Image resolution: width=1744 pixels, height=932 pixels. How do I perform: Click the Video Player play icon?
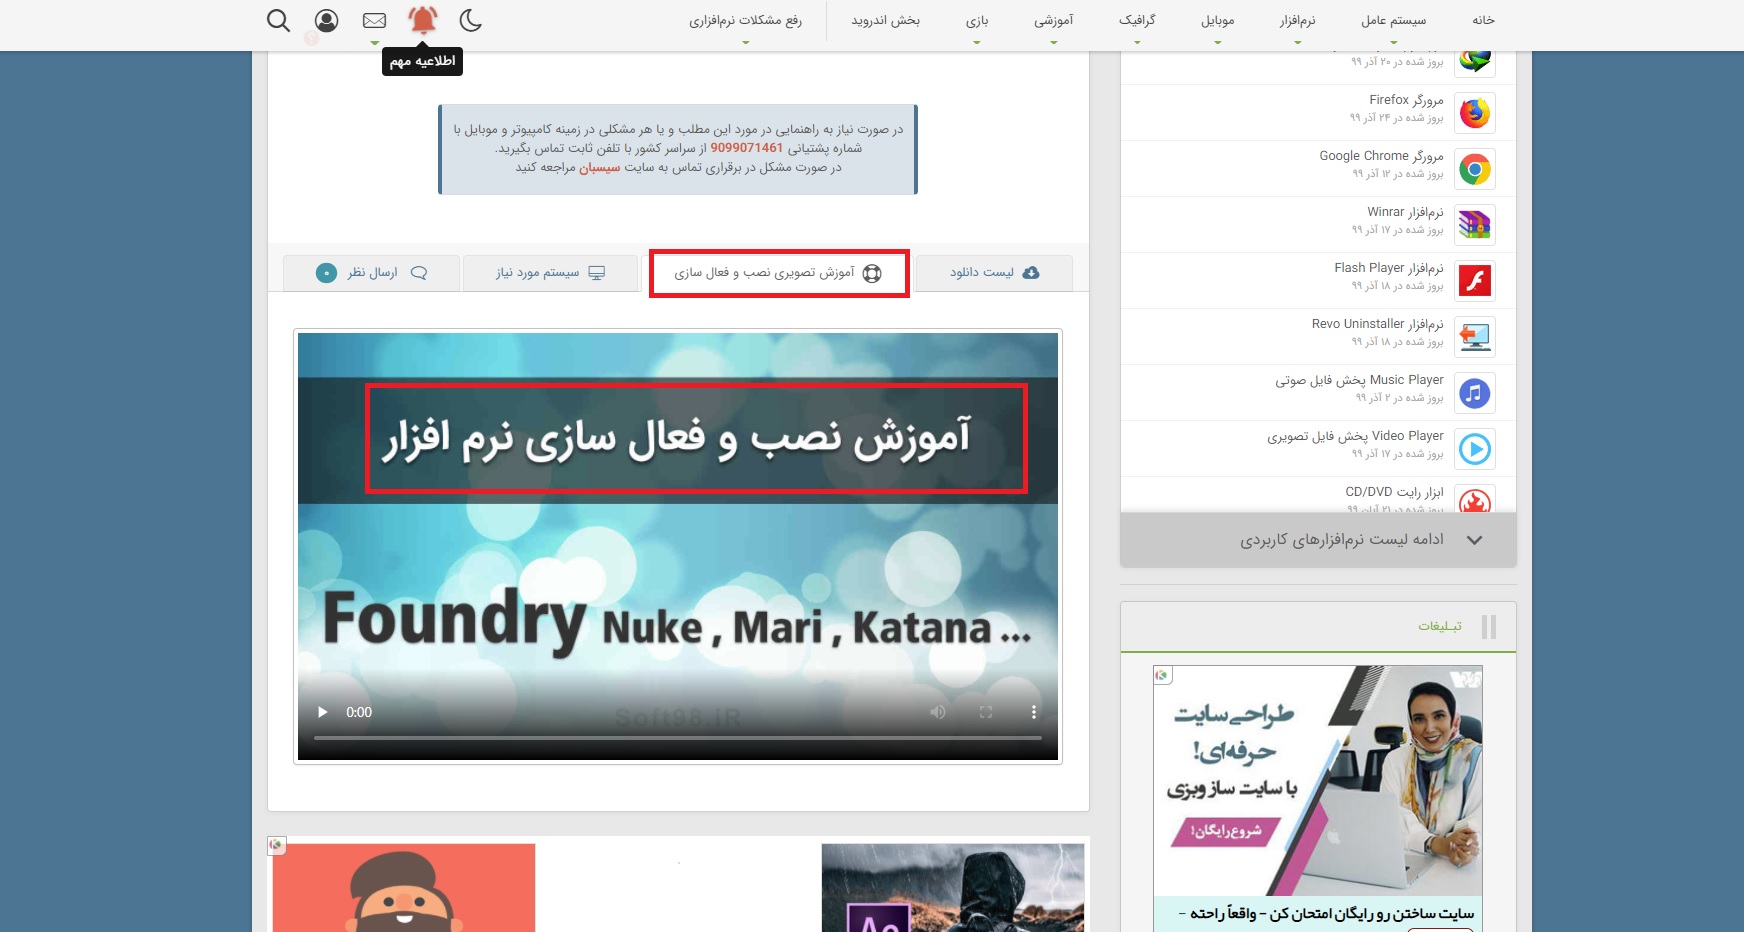[1474, 449]
